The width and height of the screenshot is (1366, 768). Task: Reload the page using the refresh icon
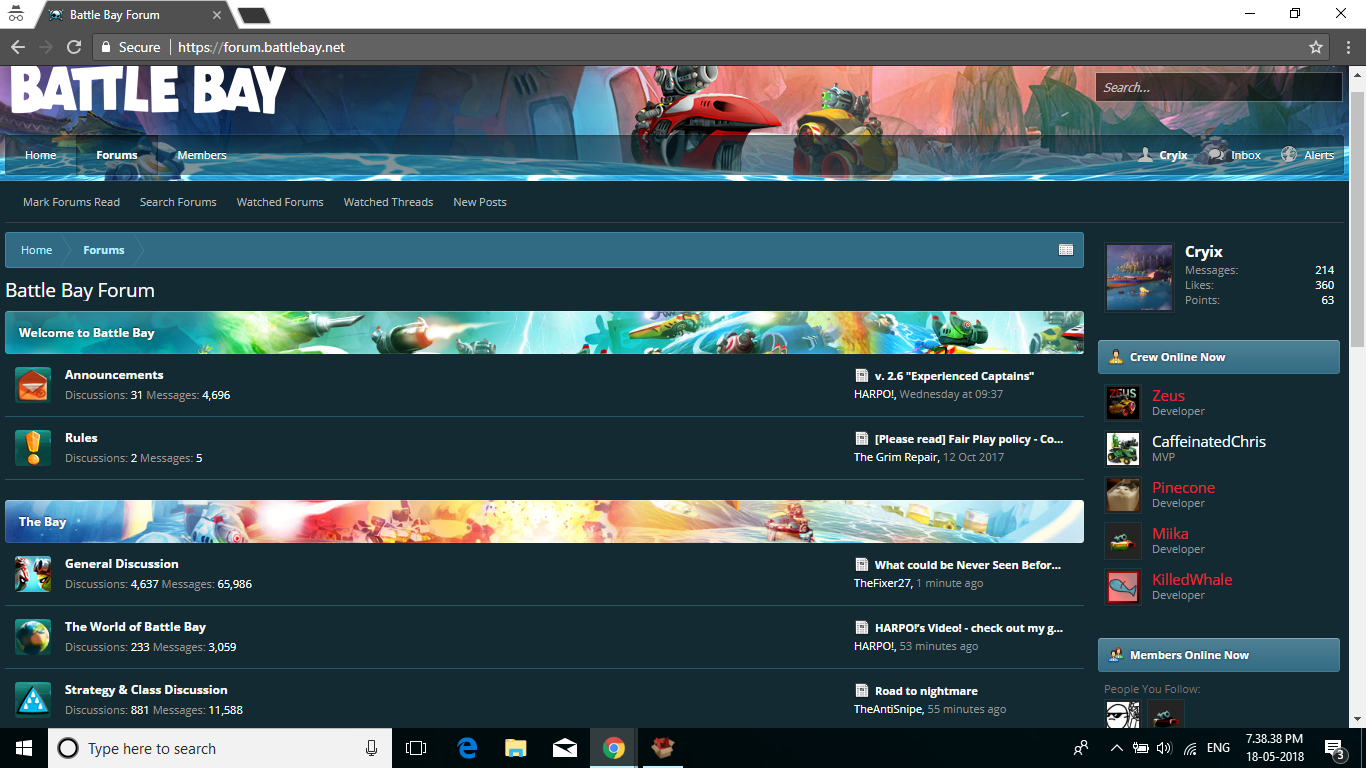pos(73,47)
